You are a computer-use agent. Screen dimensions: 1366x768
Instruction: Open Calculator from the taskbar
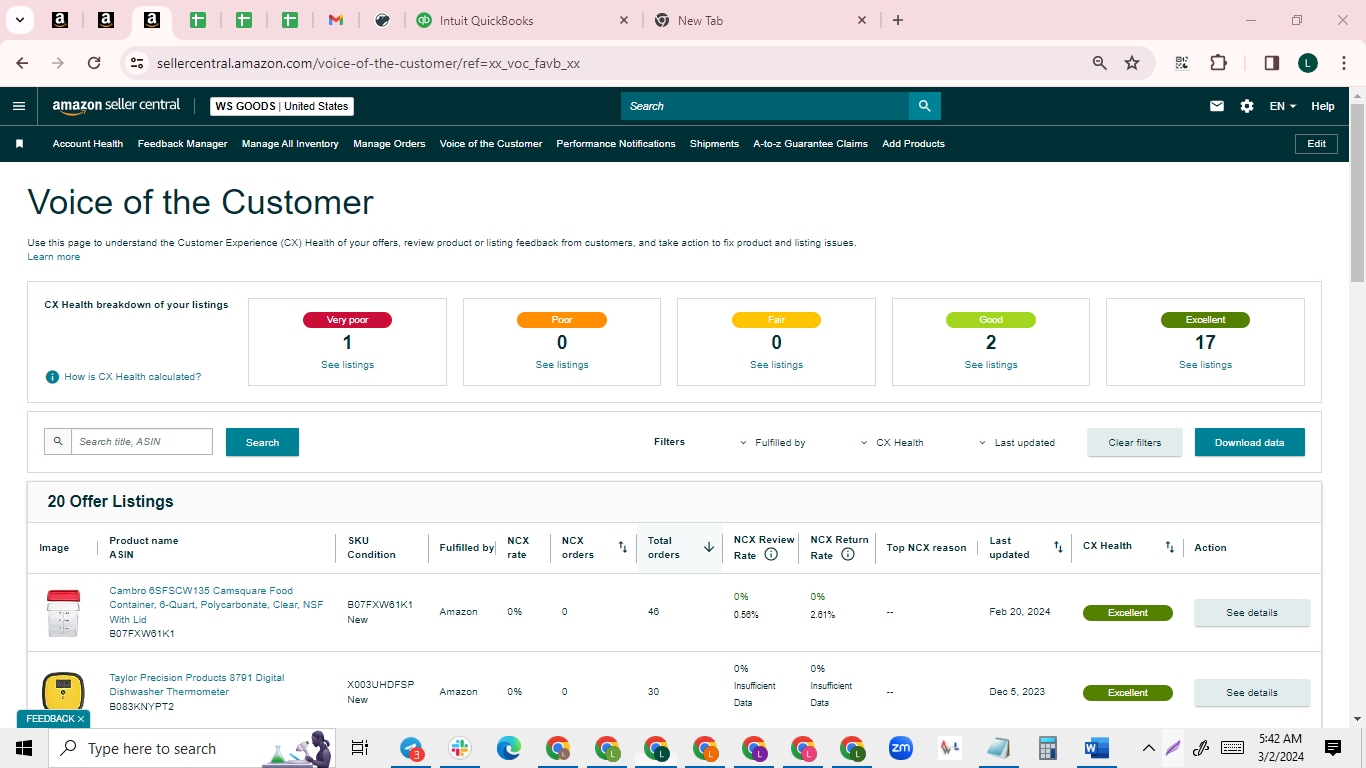tap(1048, 748)
